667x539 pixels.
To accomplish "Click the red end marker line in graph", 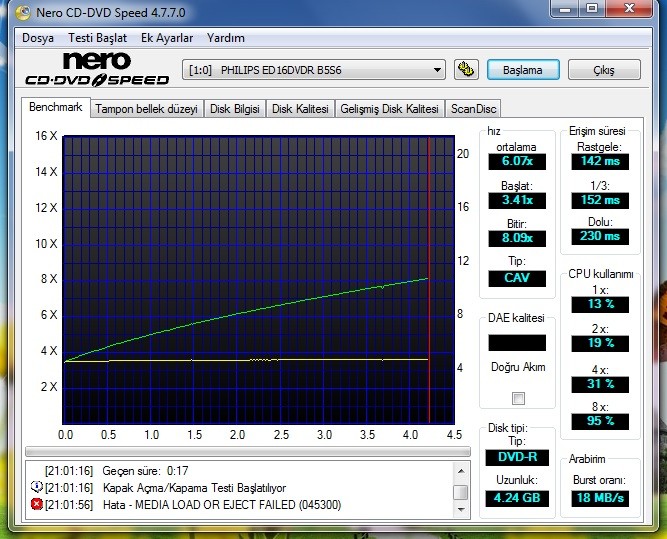I will (429, 281).
